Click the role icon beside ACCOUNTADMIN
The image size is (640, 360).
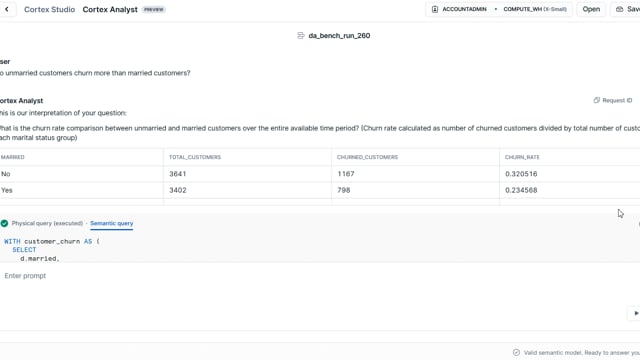click(435, 9)
